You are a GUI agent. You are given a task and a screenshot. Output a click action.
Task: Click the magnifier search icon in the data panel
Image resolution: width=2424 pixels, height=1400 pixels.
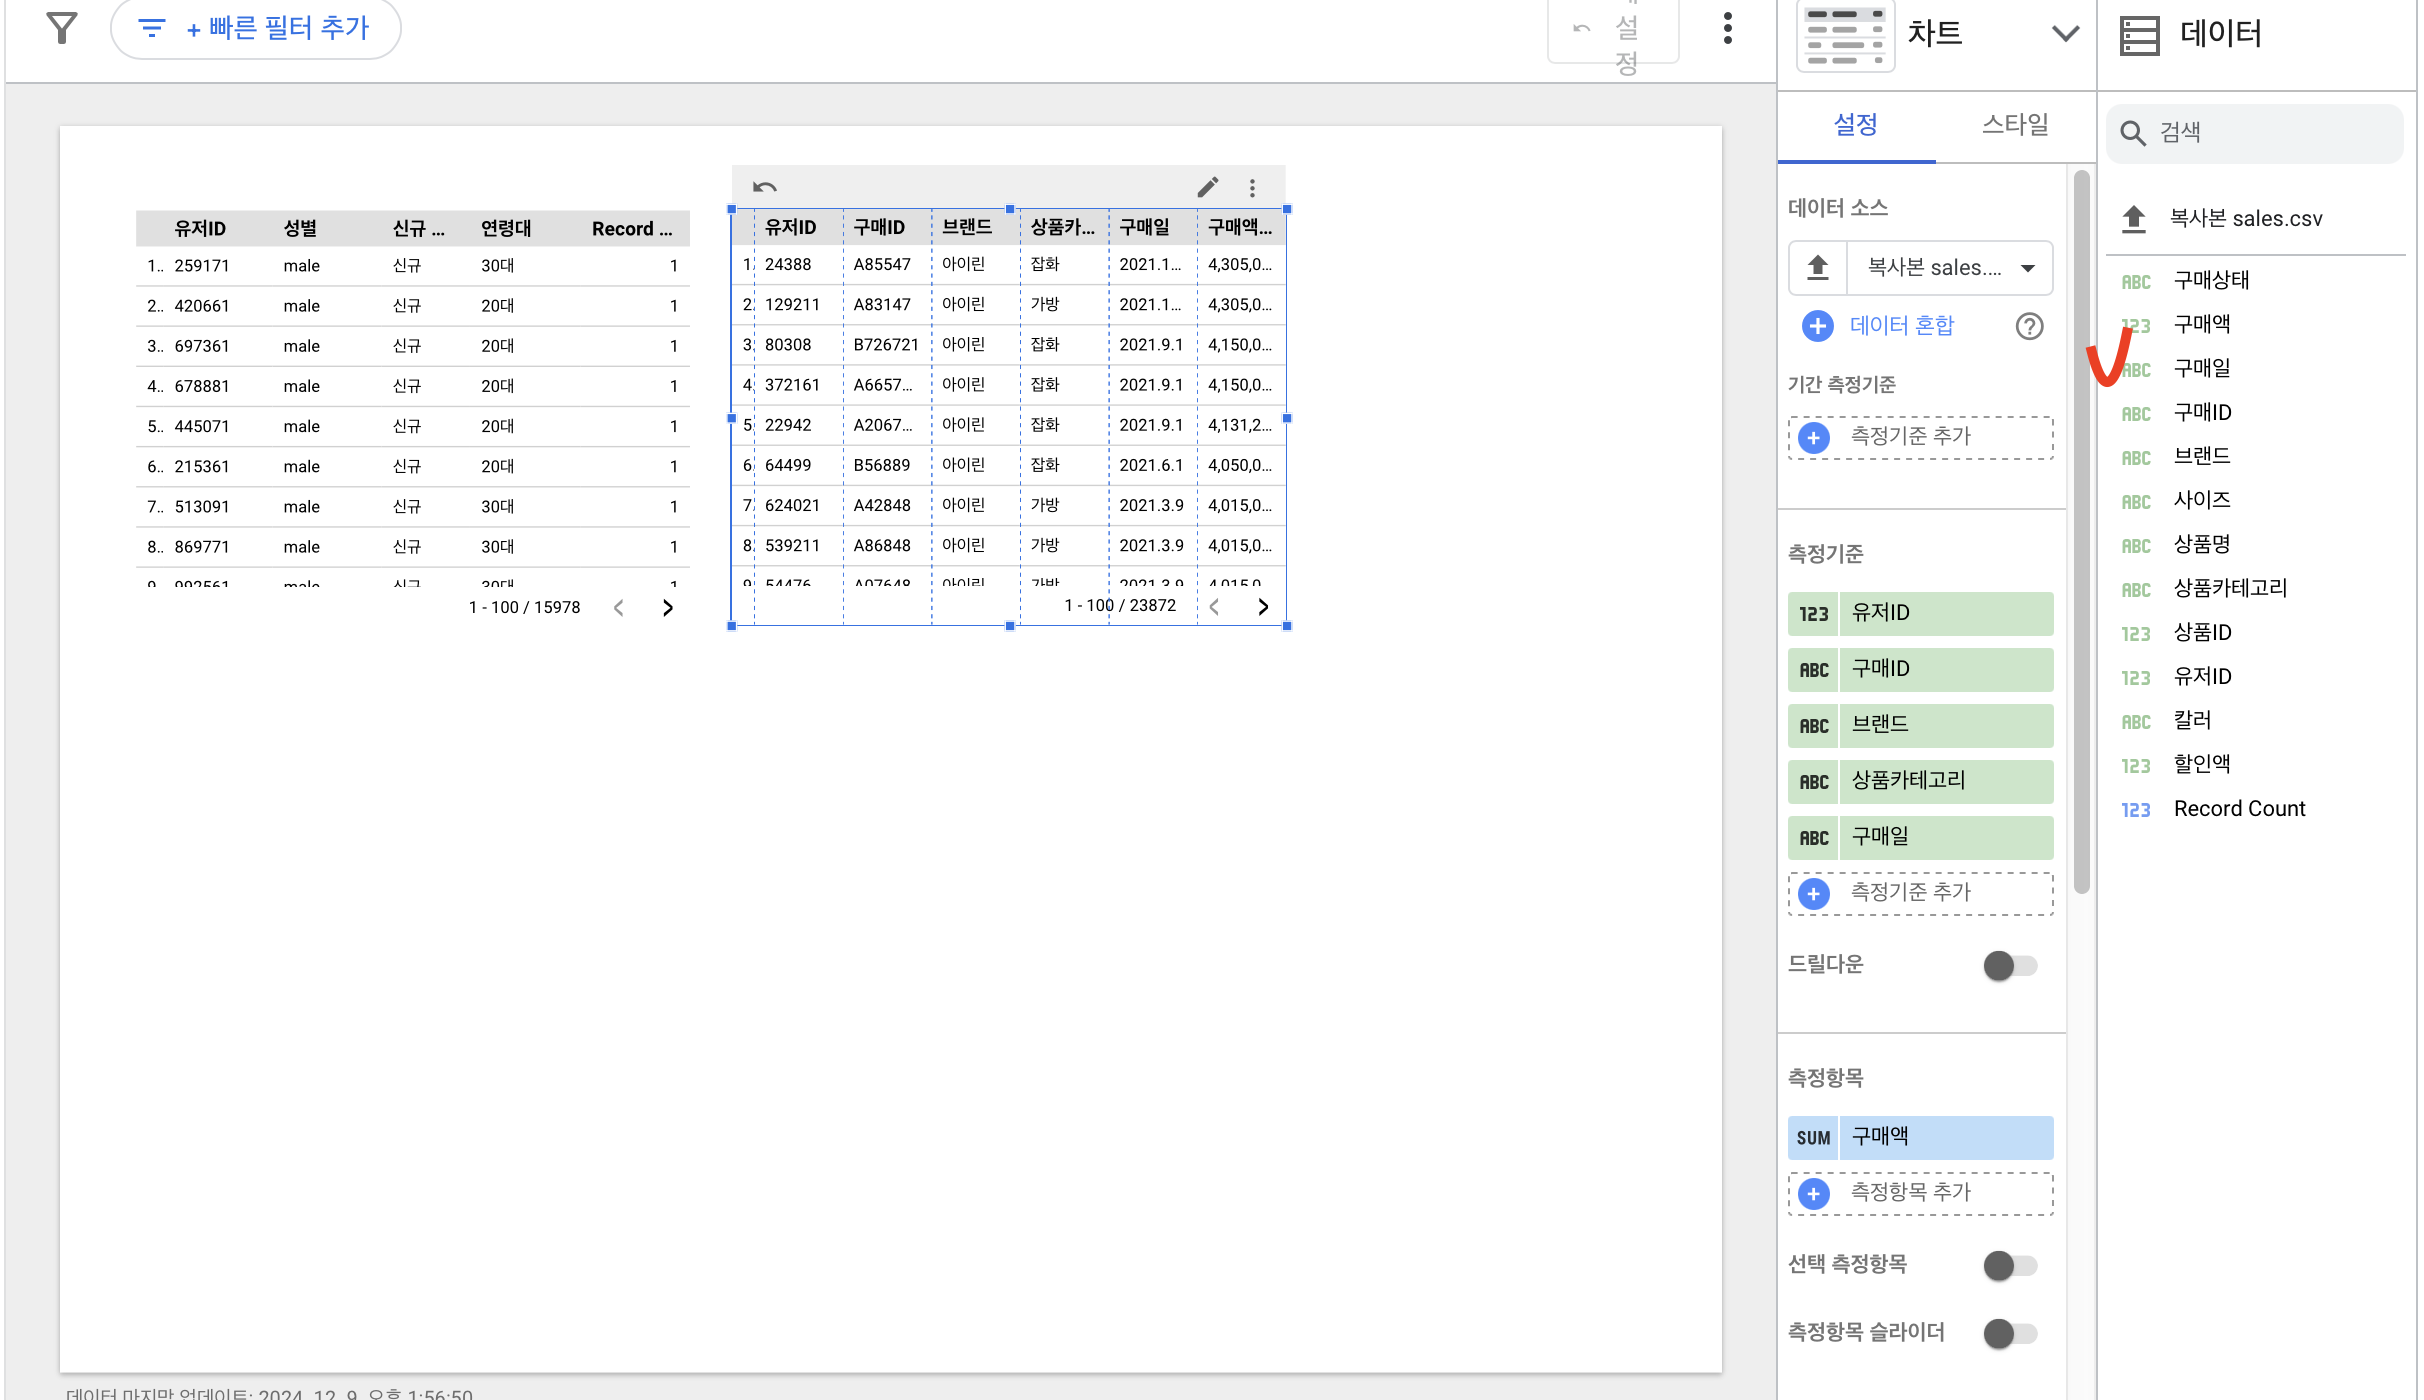[2132, 133]
